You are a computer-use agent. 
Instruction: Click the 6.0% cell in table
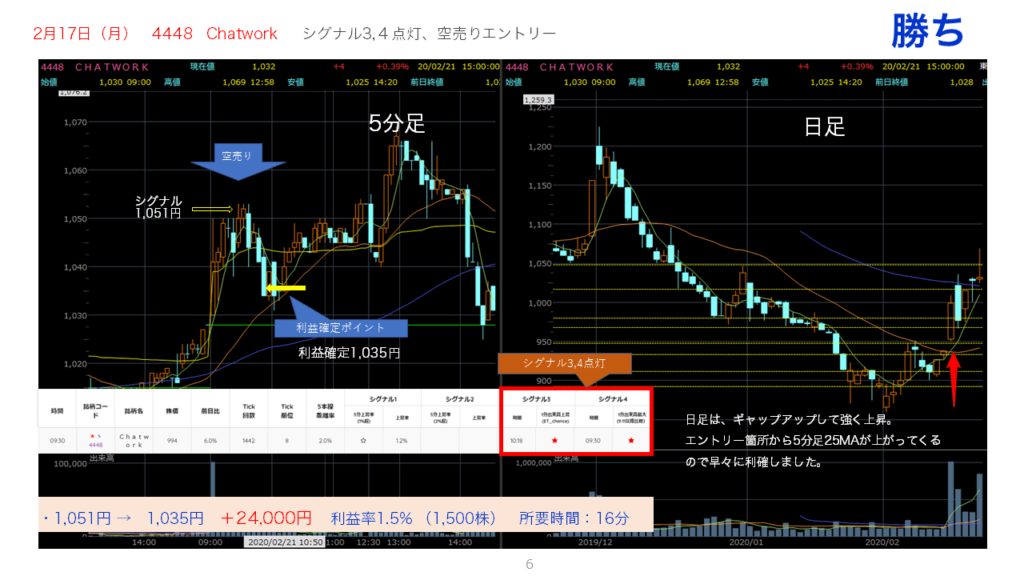point(210,441)
